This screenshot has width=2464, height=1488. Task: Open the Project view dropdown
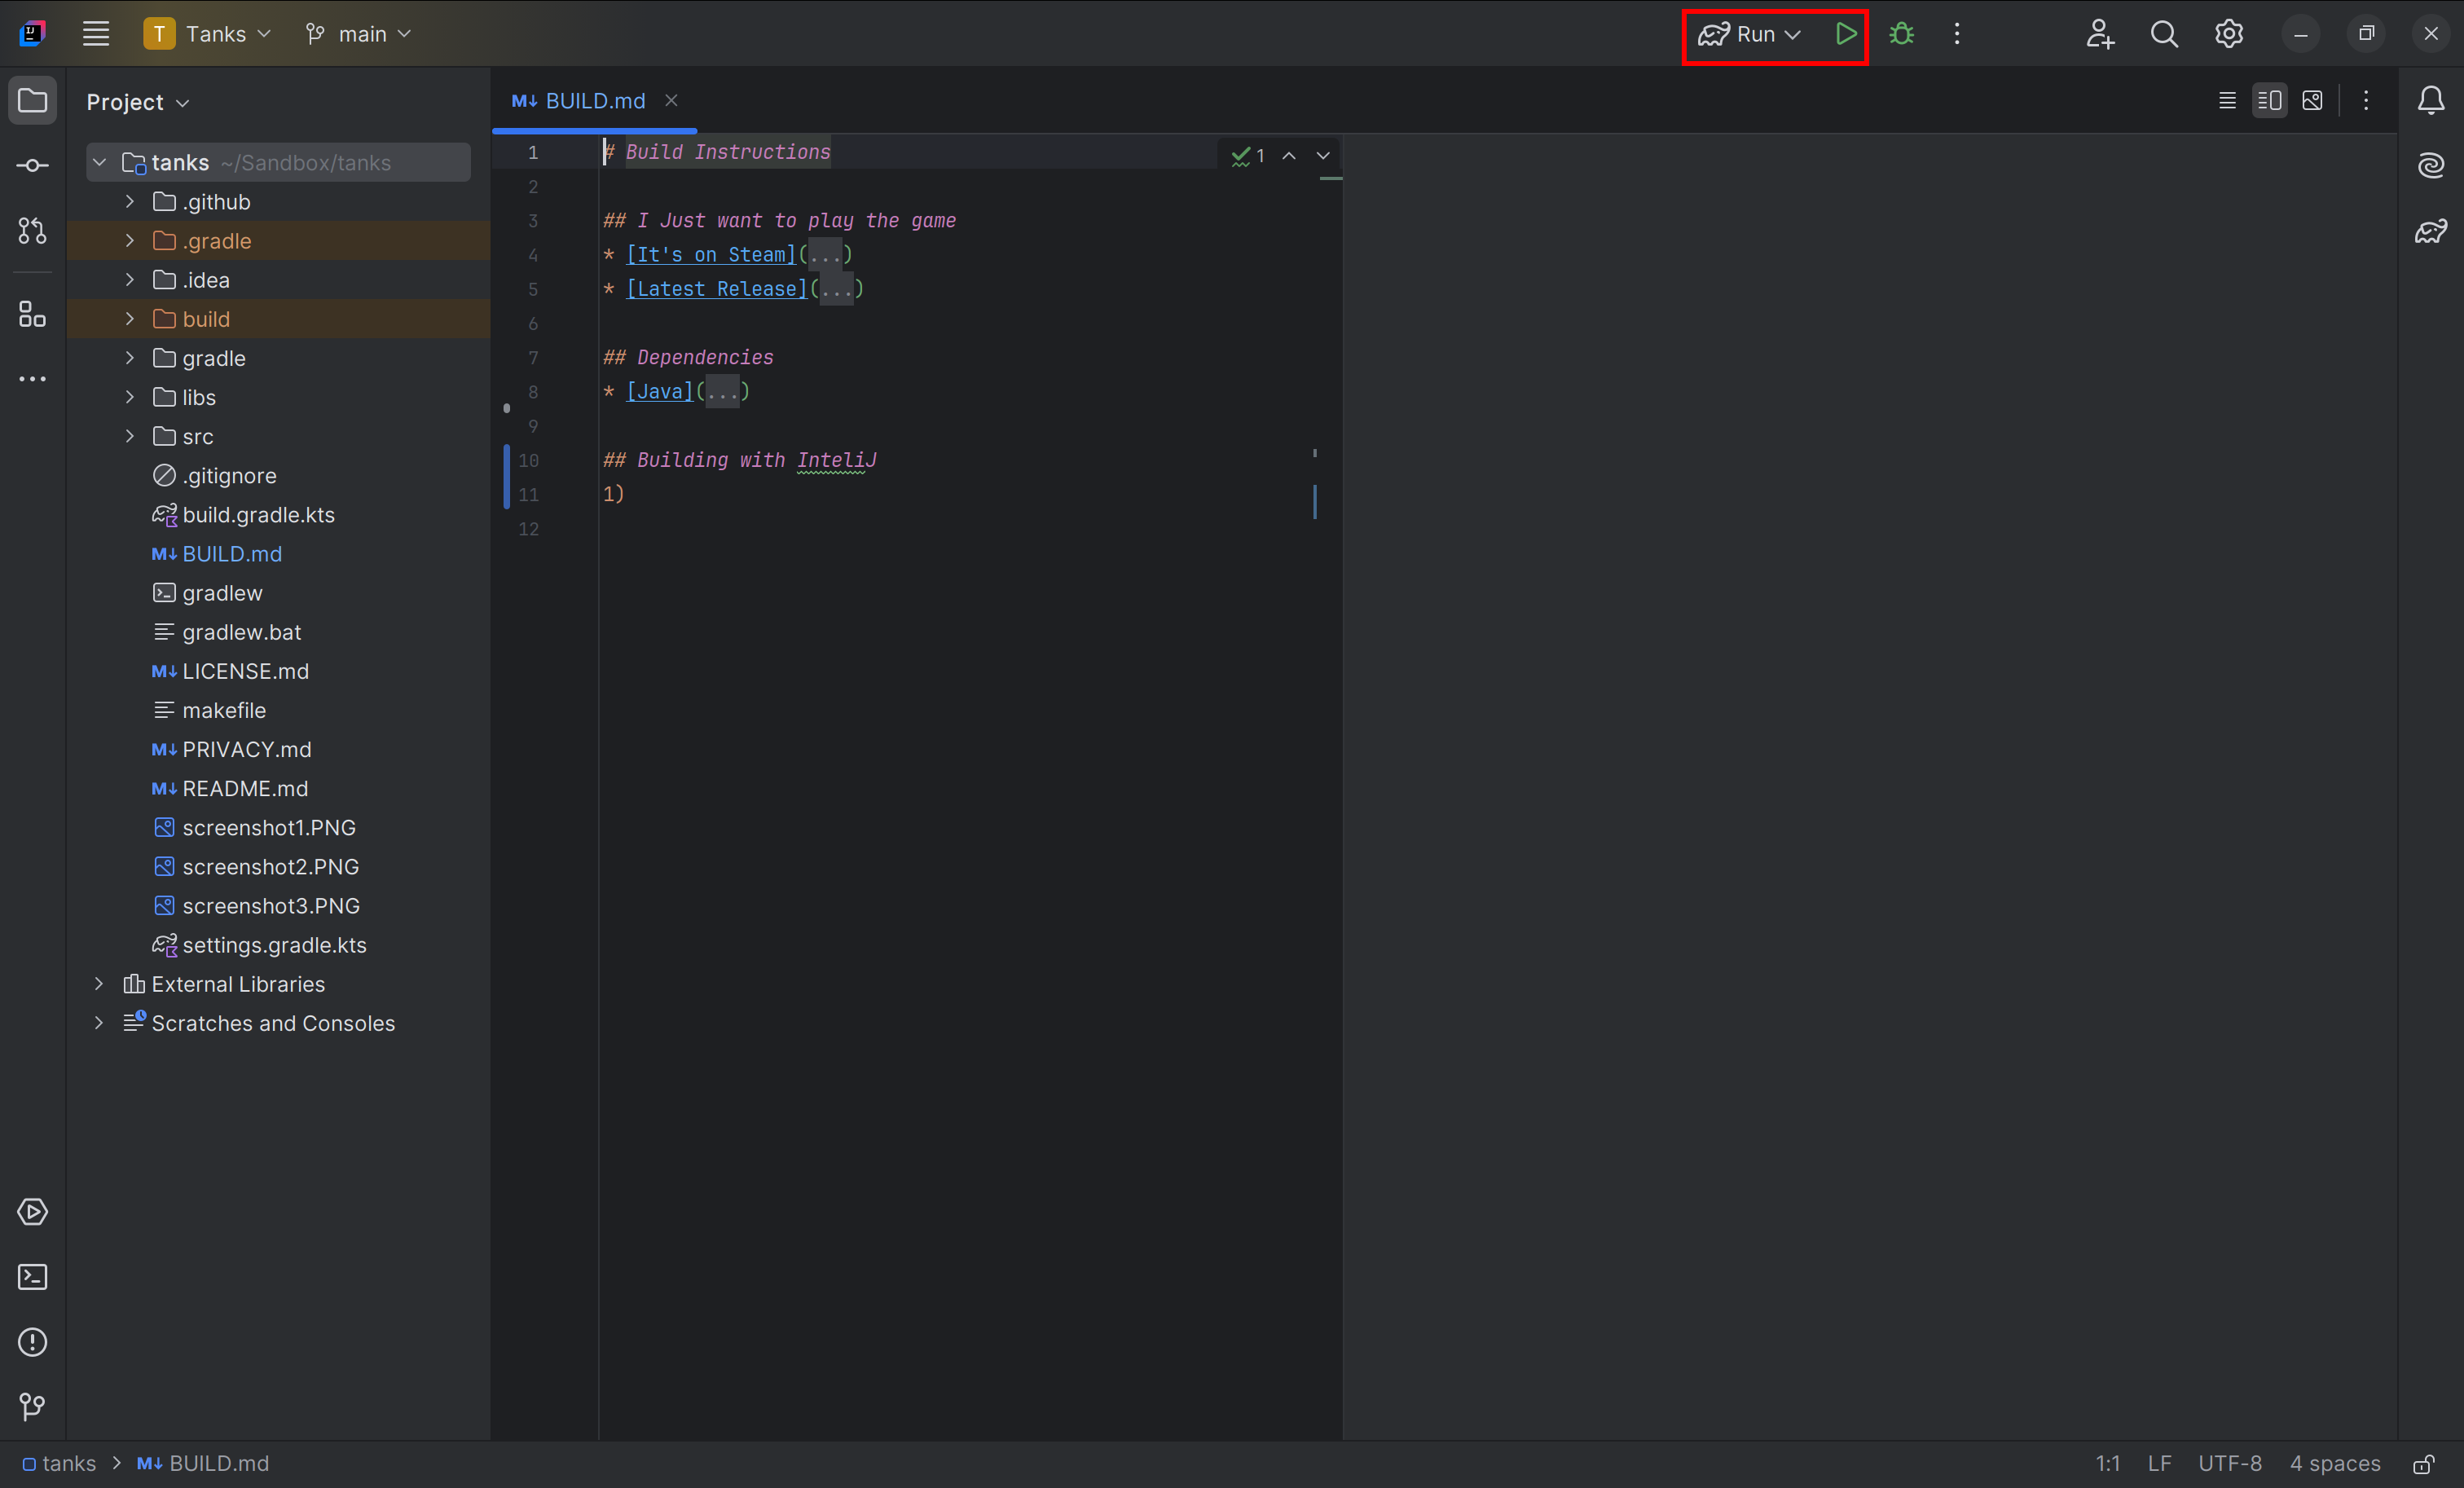(138, 102)
